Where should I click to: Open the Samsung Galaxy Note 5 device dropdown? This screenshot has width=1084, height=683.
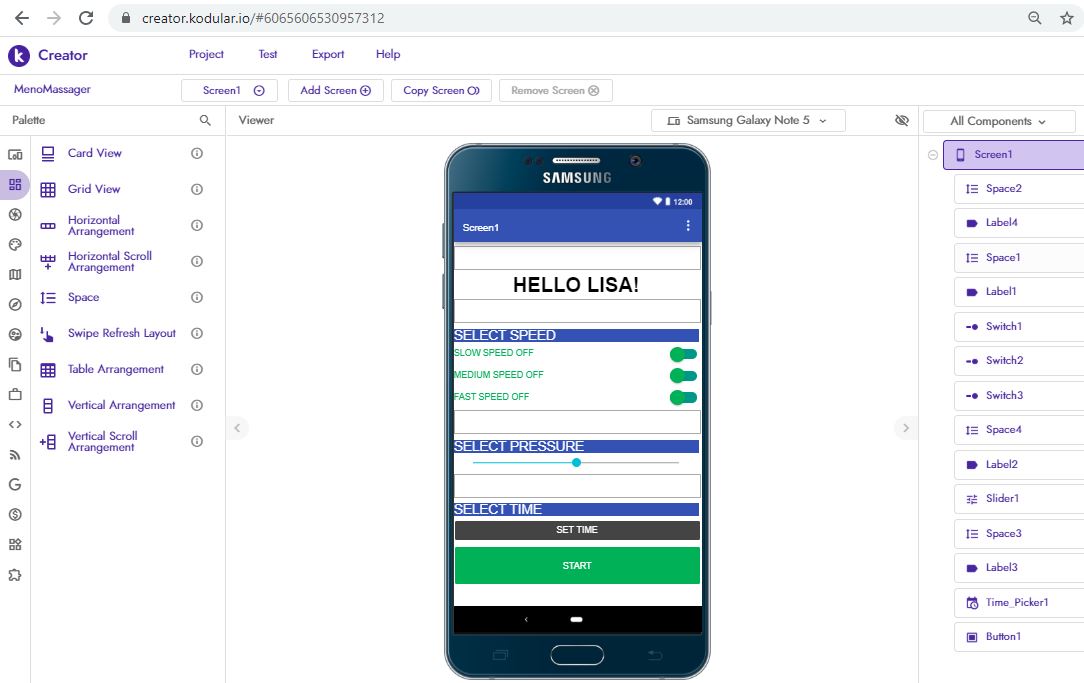[x=748, y=120]
